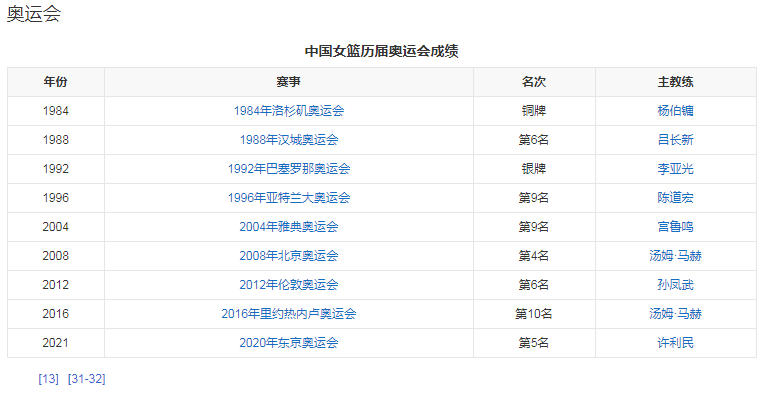The image size is (780, 400).
Task: Click the year cell 2004
Action: pyautogui.click(x=55, y=227)
